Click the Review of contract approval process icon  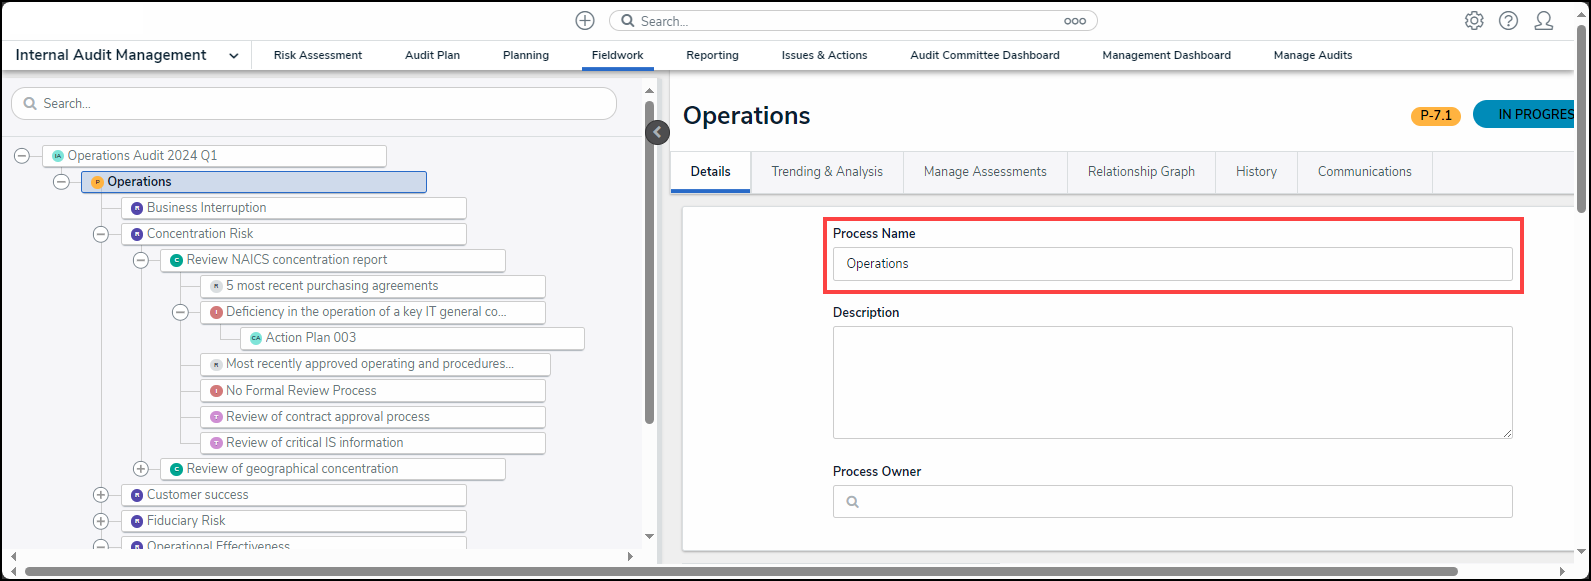click(x=216, y=417)
